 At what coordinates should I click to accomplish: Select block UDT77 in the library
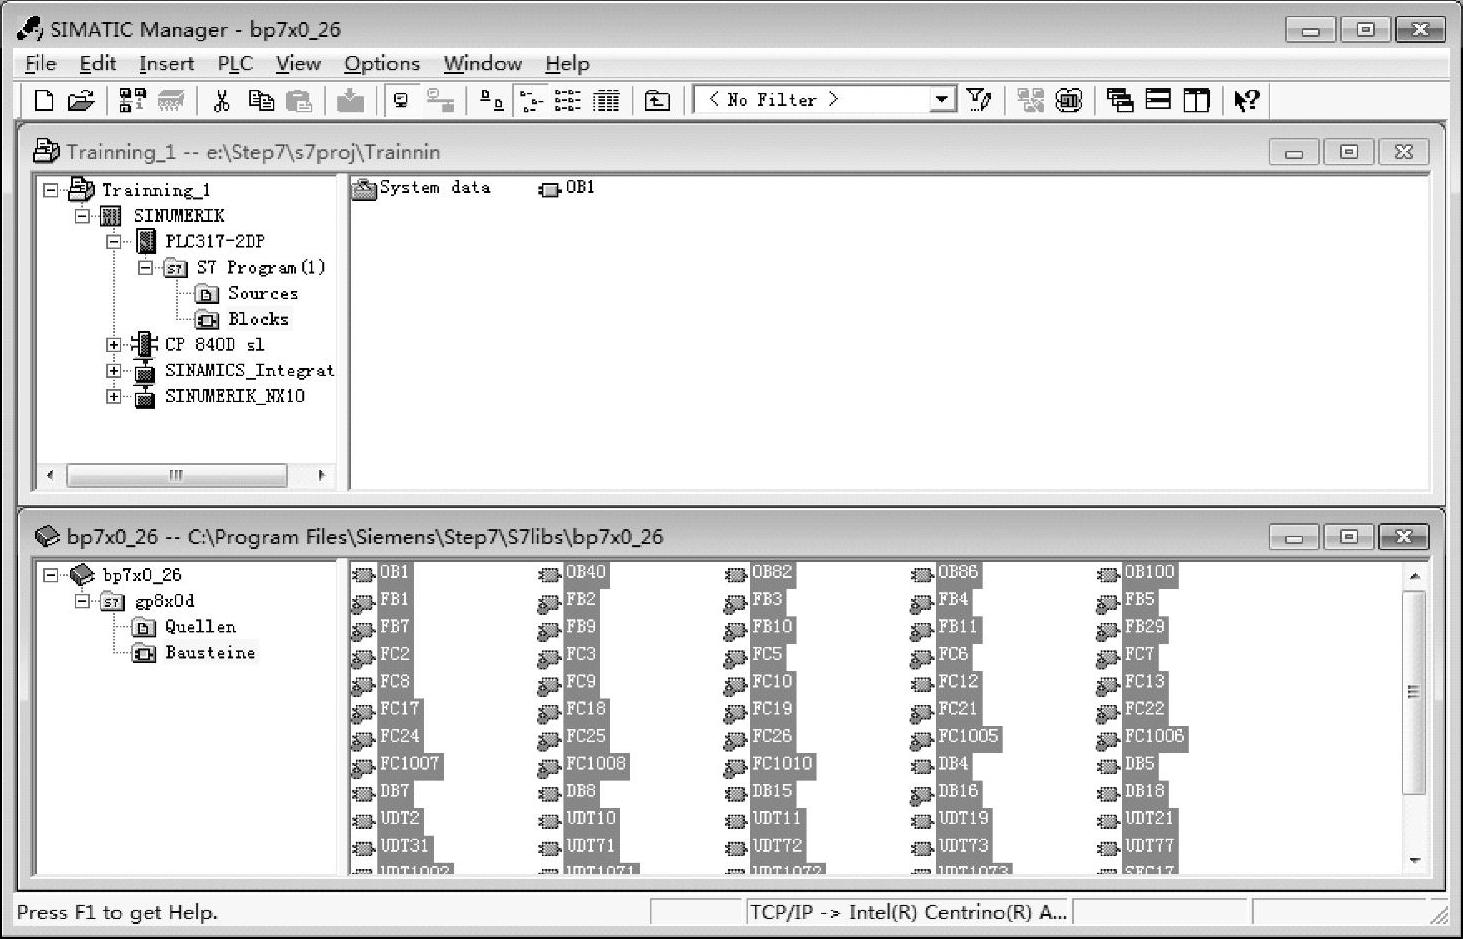pos(1149,846)
